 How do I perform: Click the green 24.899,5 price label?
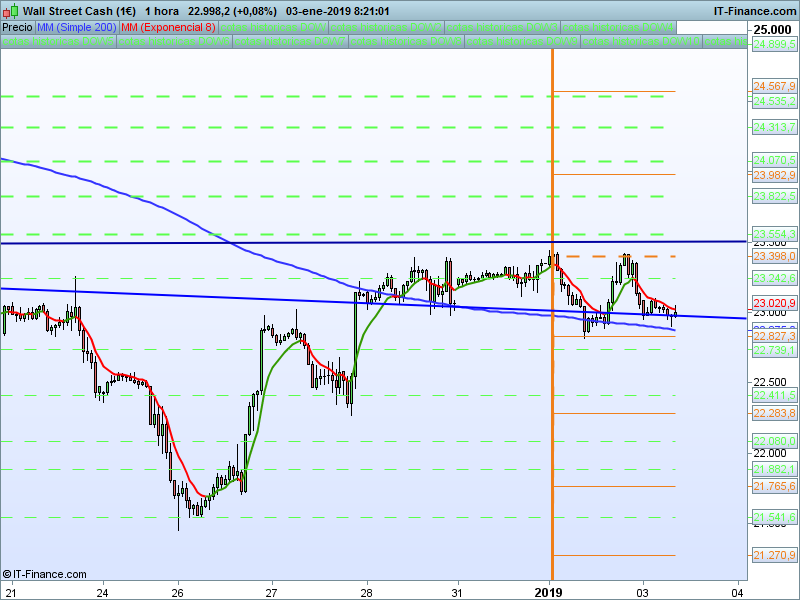(774, 44)
